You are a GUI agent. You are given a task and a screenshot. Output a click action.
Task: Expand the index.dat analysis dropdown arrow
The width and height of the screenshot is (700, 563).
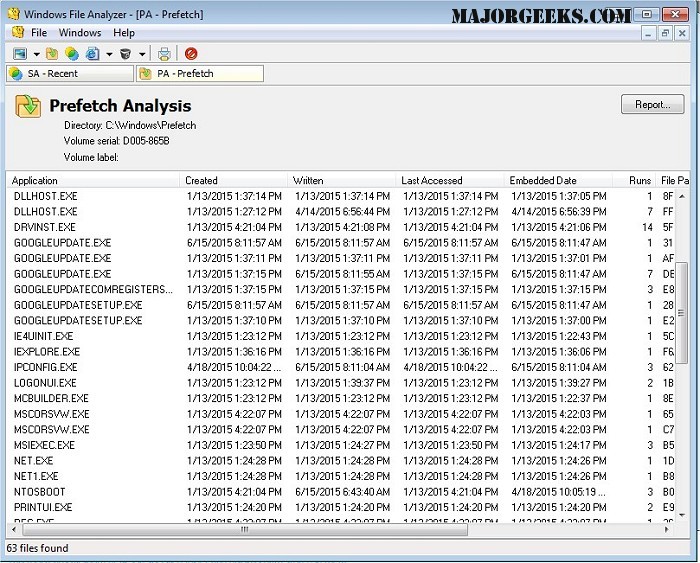[109, 54]
